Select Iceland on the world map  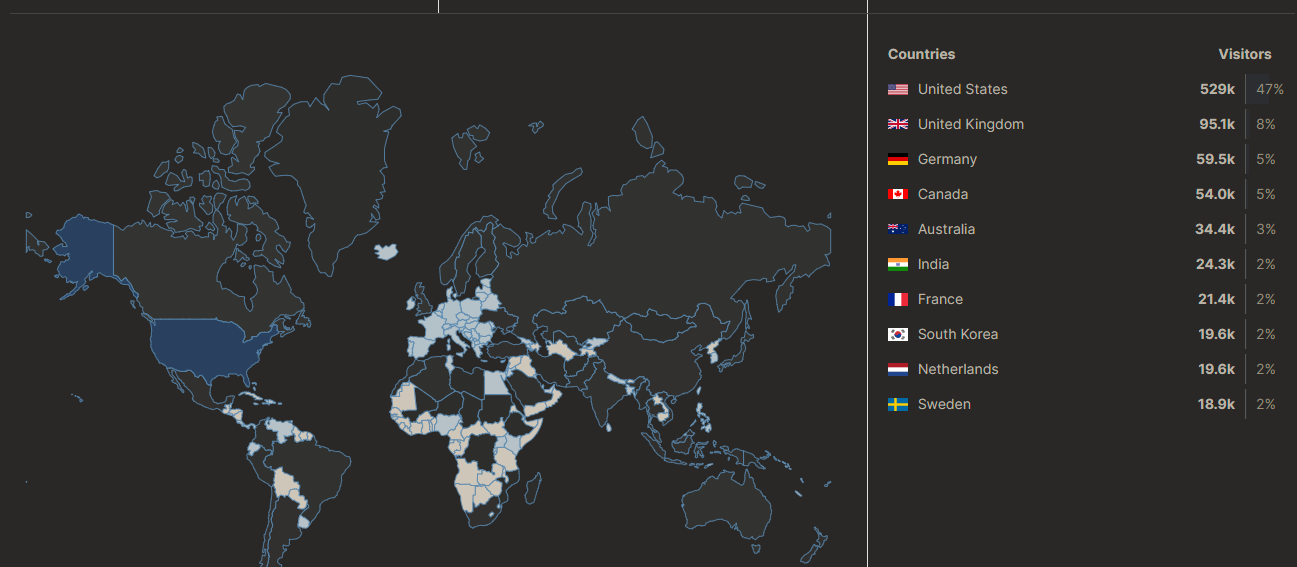[x=386, y=251]
